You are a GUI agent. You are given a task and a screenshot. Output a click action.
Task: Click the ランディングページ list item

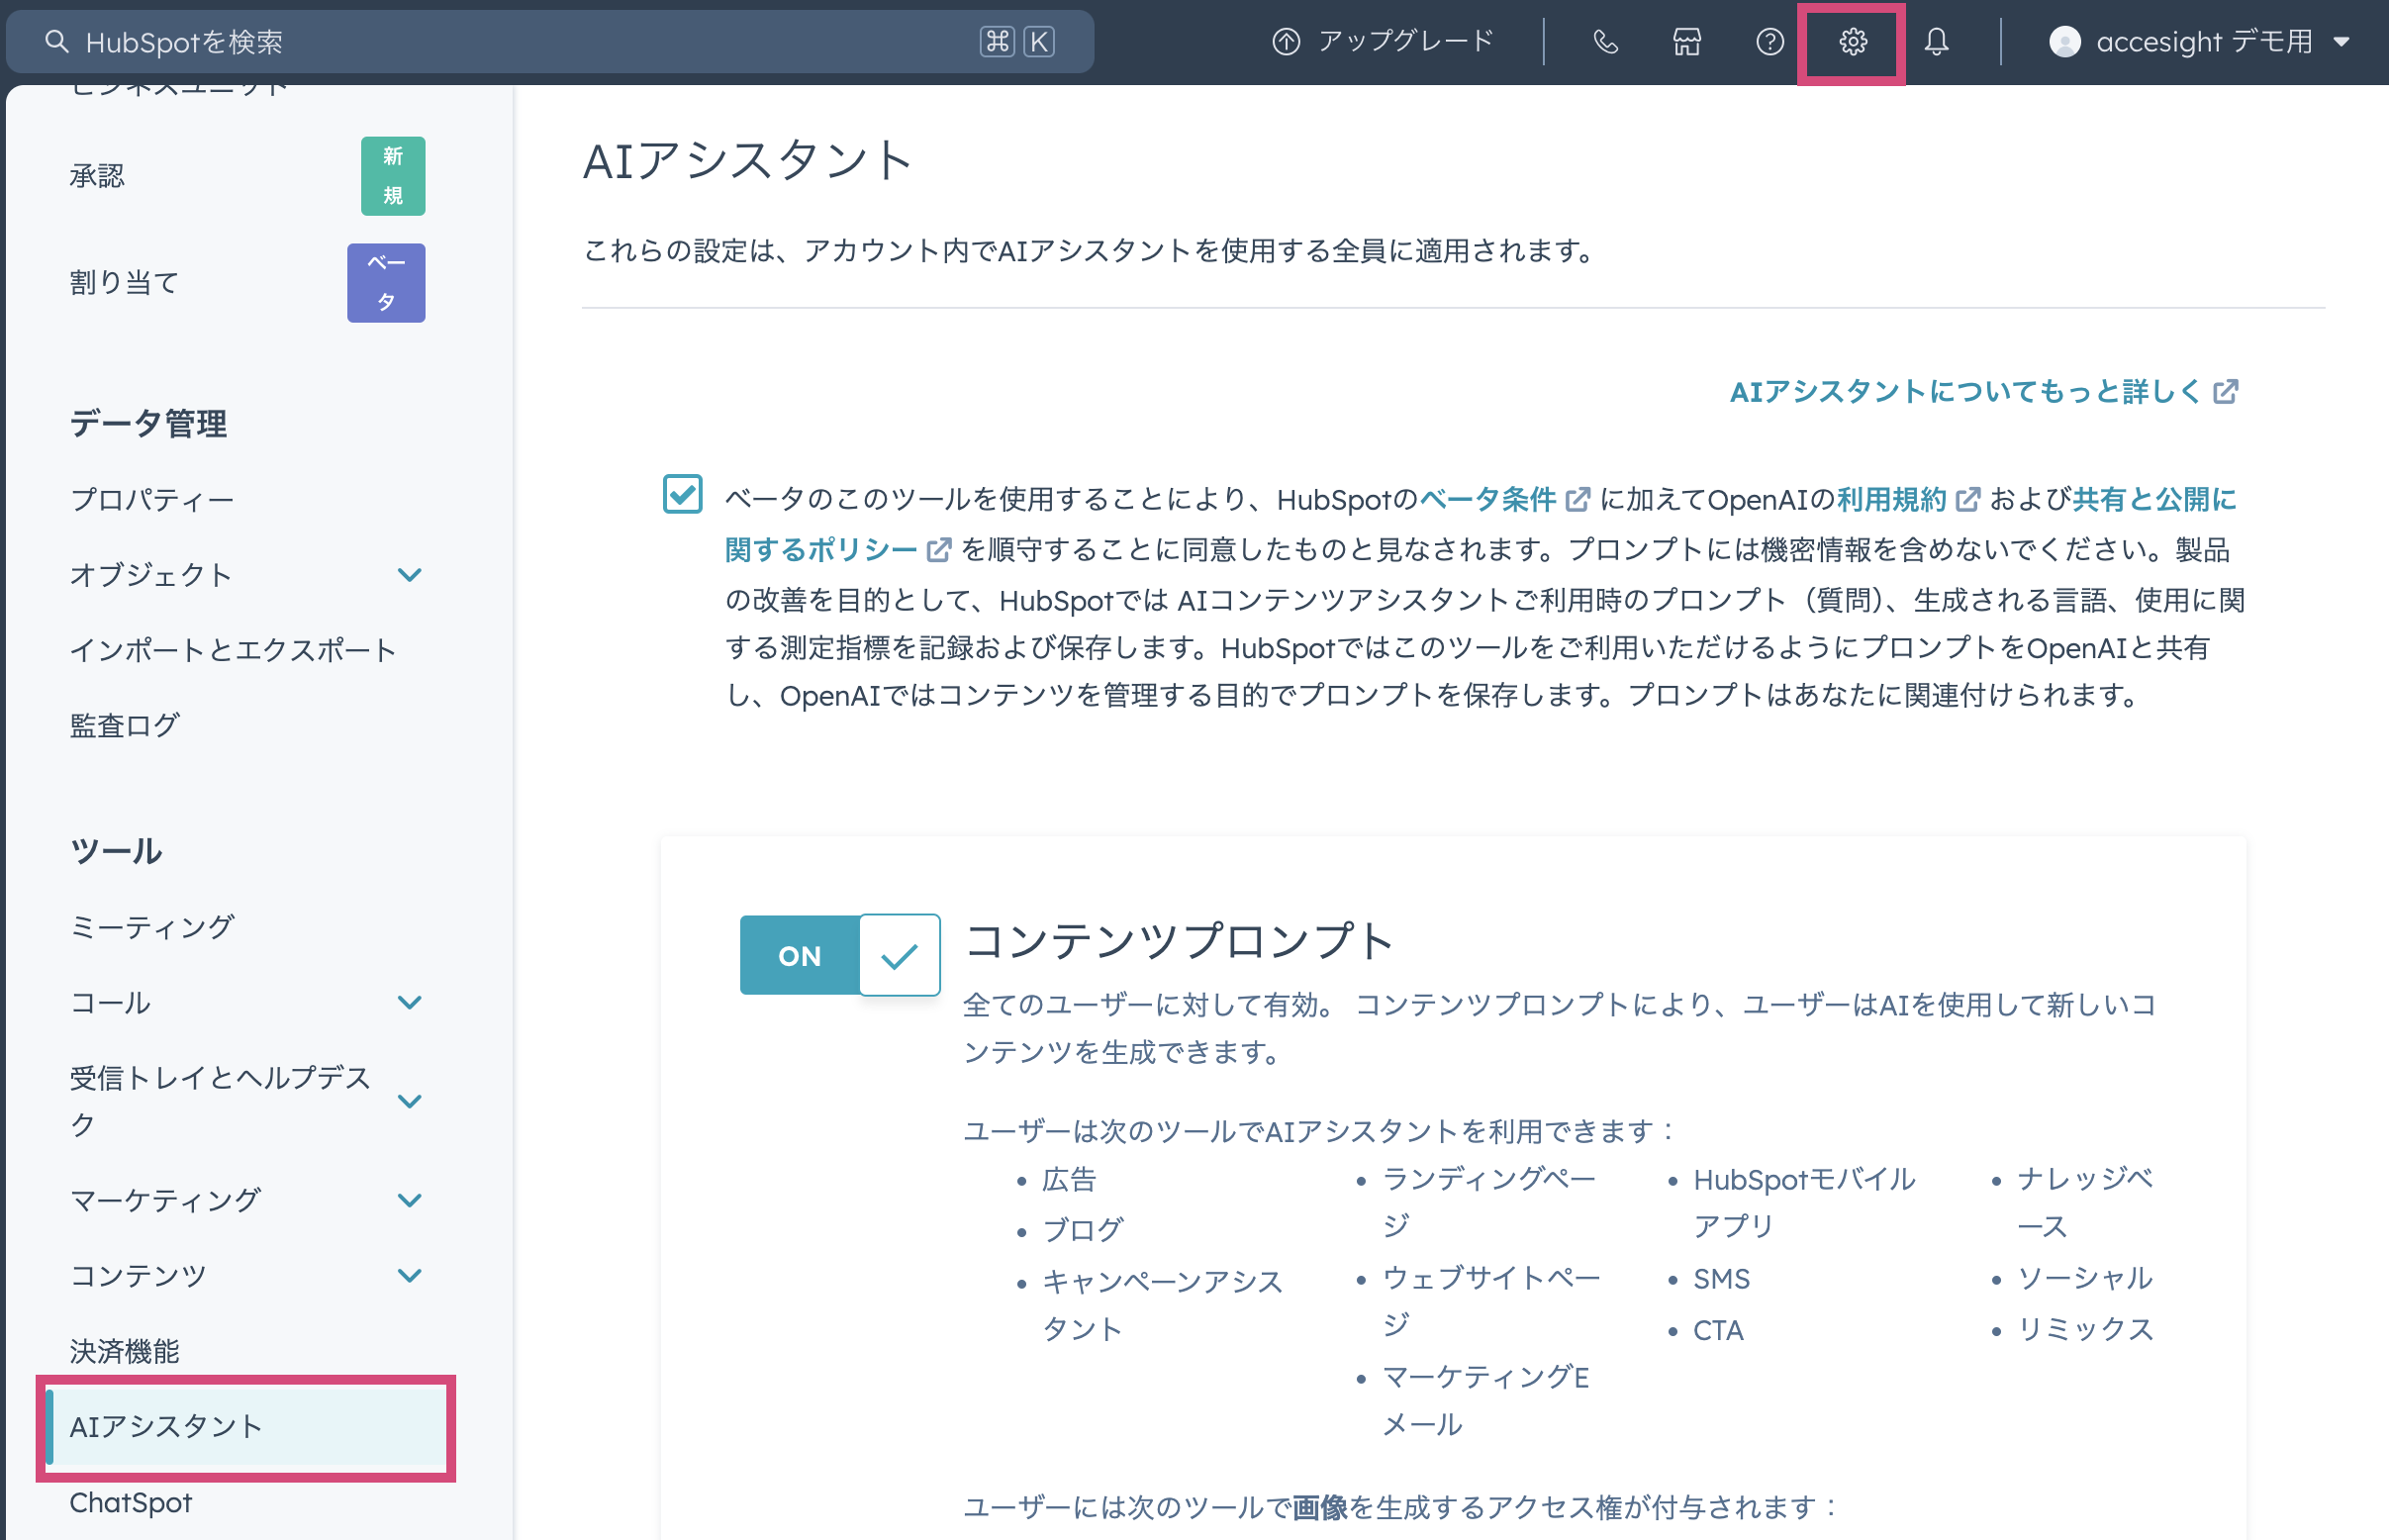1489,1202
